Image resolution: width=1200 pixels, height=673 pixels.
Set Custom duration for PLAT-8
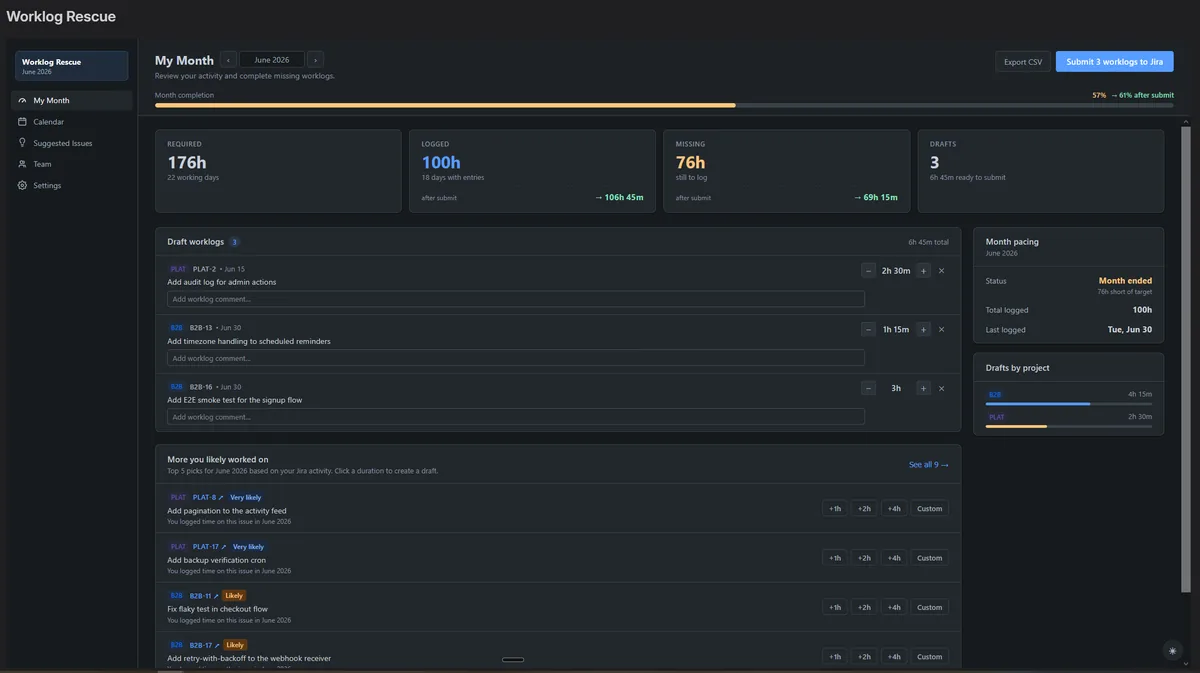(930, 508)
